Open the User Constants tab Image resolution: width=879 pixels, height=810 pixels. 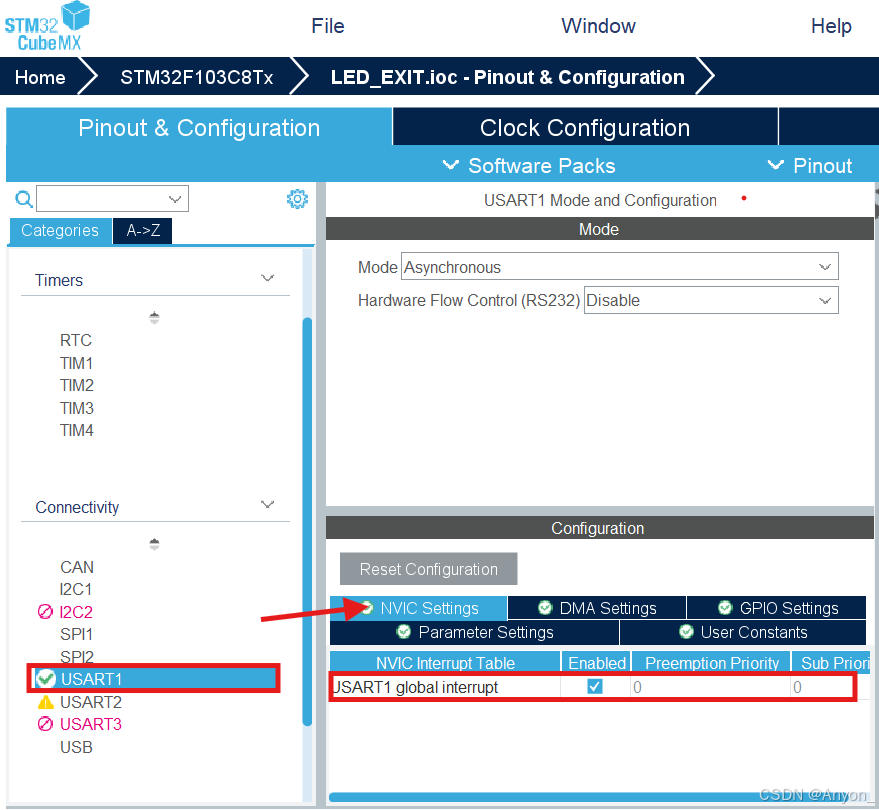[x=743, y=632]
